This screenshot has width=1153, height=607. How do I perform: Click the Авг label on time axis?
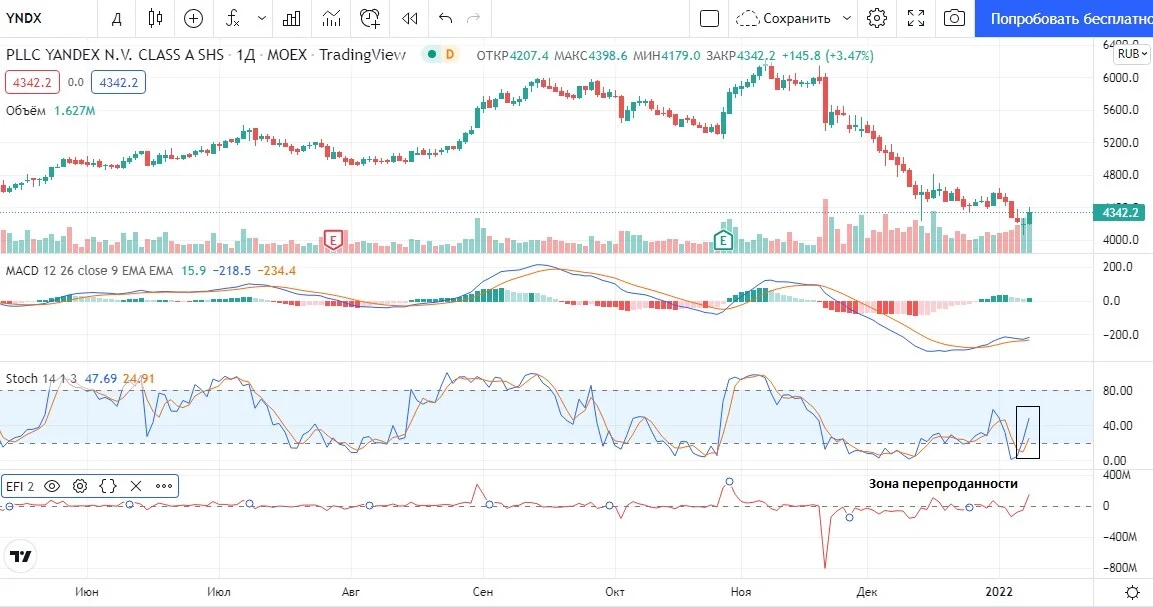coord(351,592)
